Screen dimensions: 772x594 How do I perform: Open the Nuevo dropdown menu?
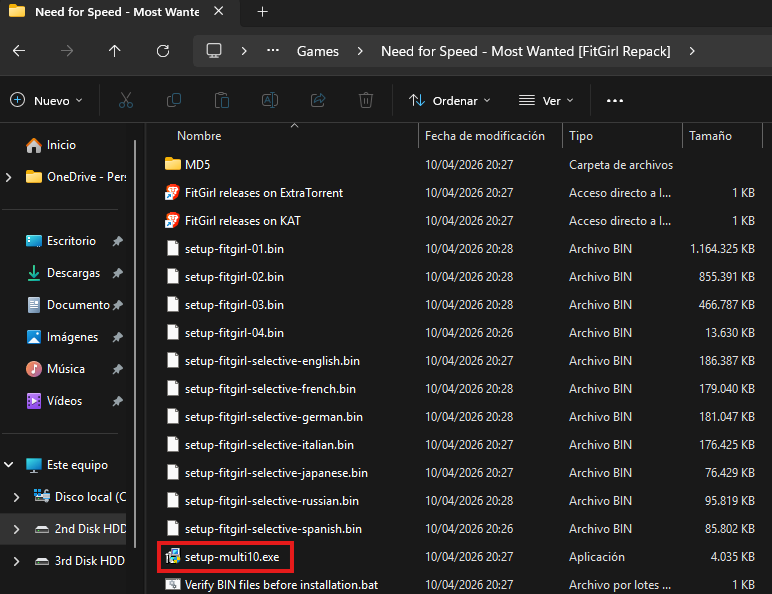tap(47, 100)
